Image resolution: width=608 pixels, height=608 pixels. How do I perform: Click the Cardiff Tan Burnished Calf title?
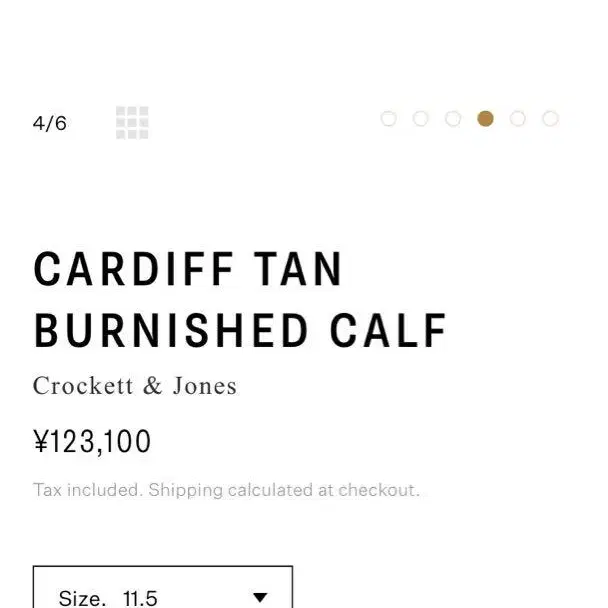point(240,300)
